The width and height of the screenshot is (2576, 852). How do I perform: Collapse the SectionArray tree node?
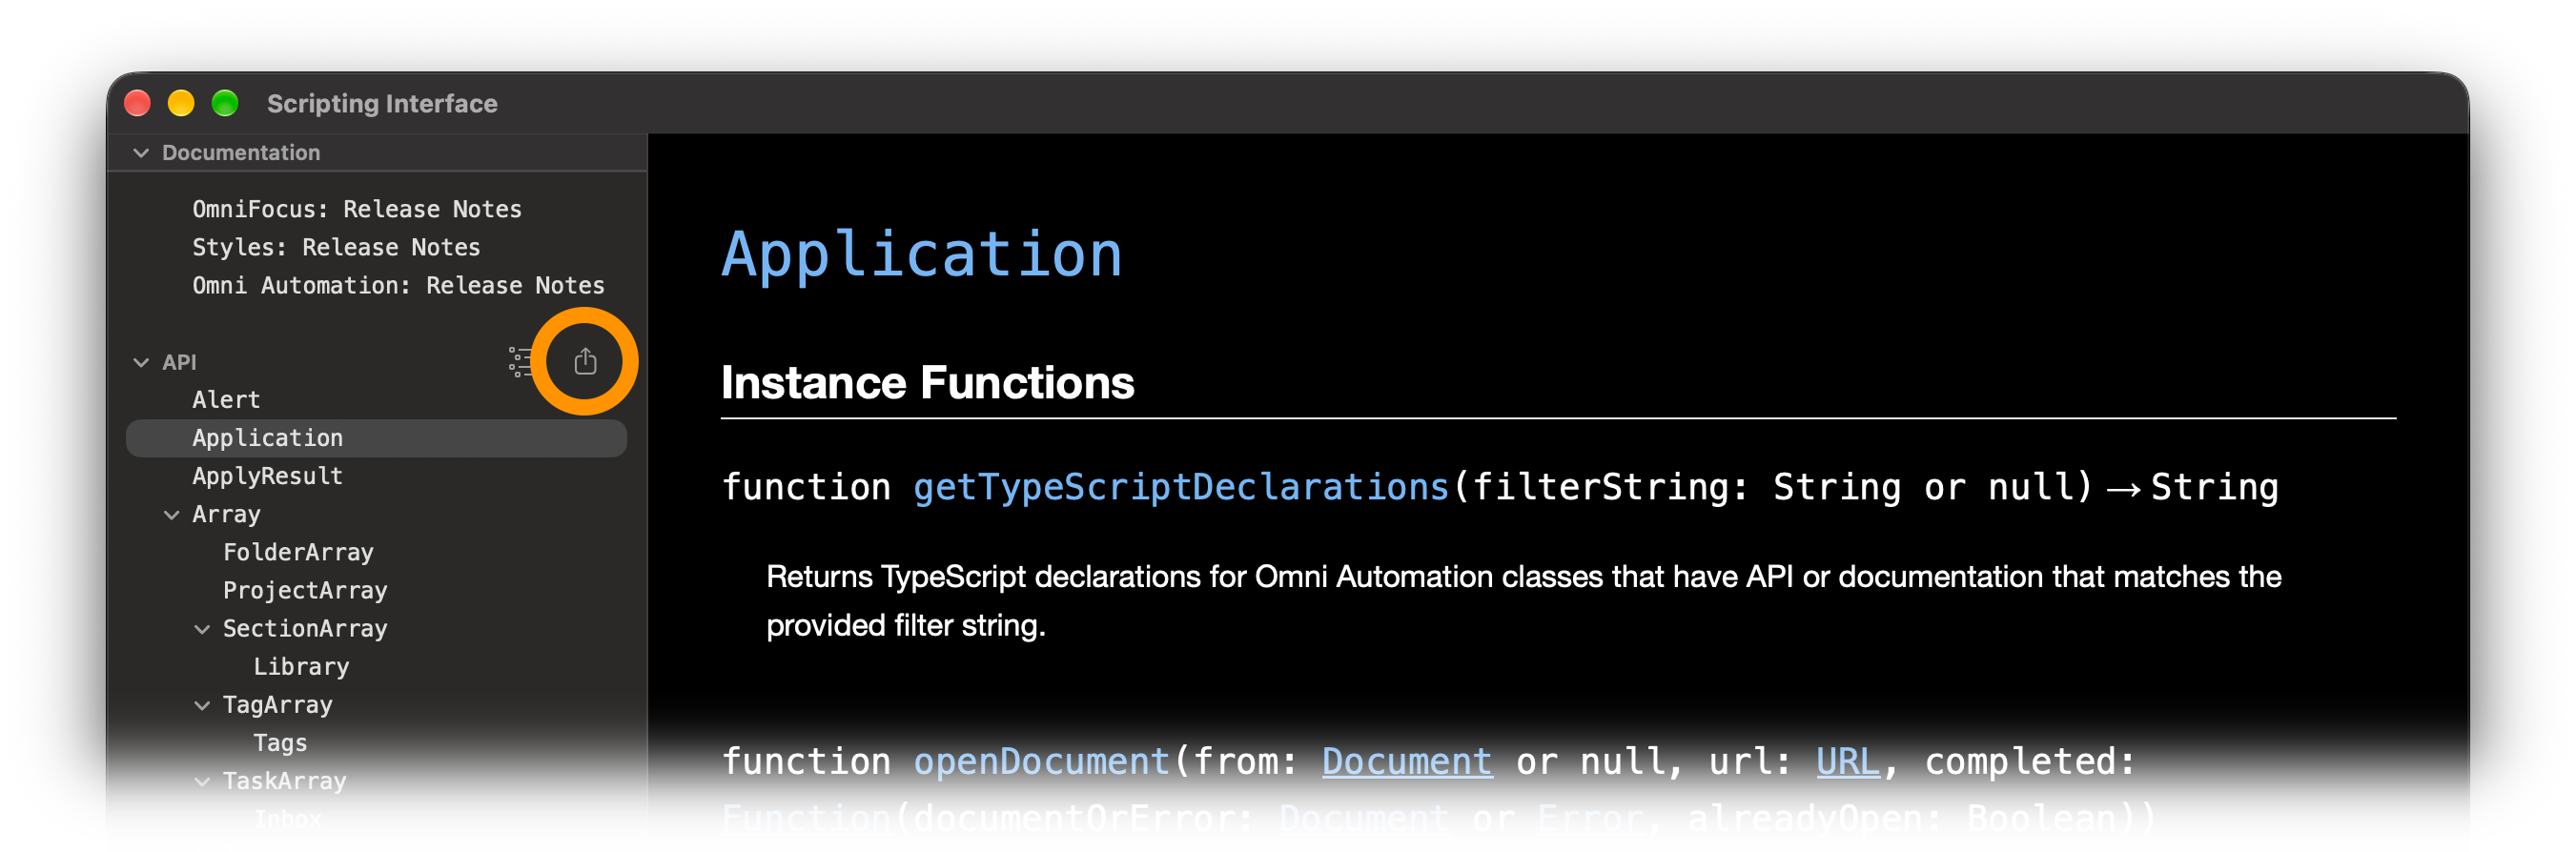(x=202, y=629)
